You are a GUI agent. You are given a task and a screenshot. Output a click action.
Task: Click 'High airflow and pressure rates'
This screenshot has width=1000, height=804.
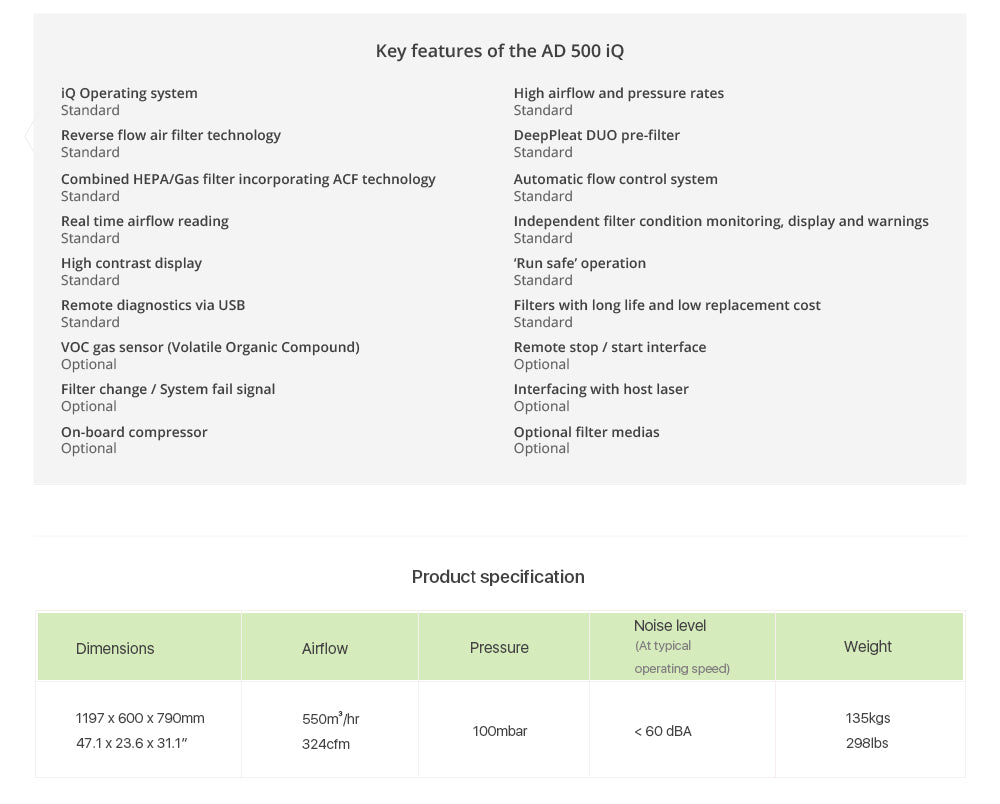(x=619, y=93)
